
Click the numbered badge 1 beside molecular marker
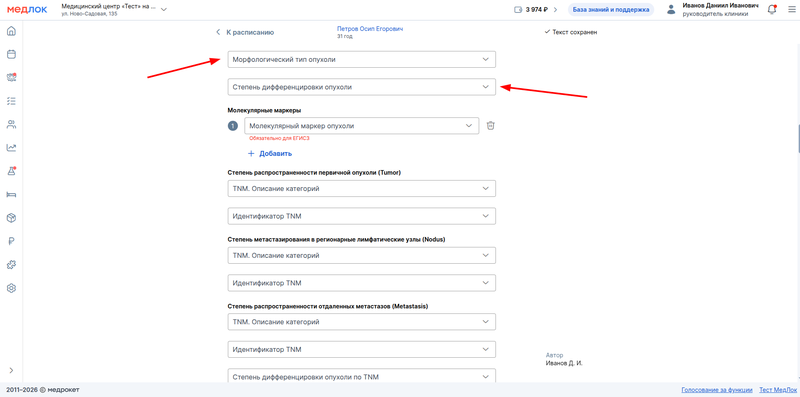(x=233, y=126)
